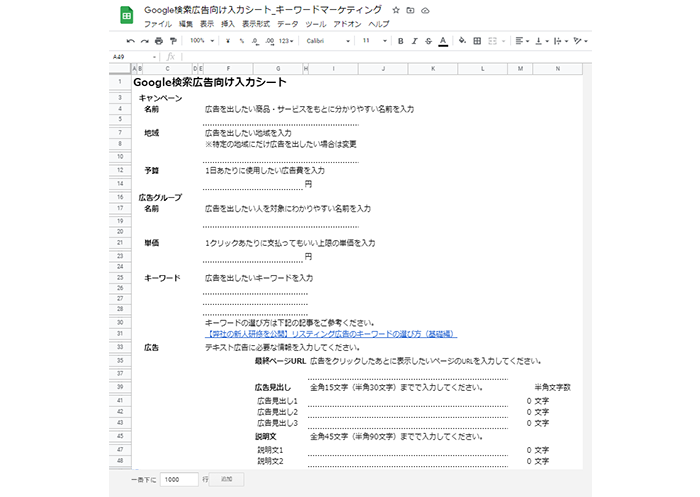Image resolution: width=700 pixels, height=497 pixels.
Task: Open the アドオン menu
Action: [x=347, y=24]
